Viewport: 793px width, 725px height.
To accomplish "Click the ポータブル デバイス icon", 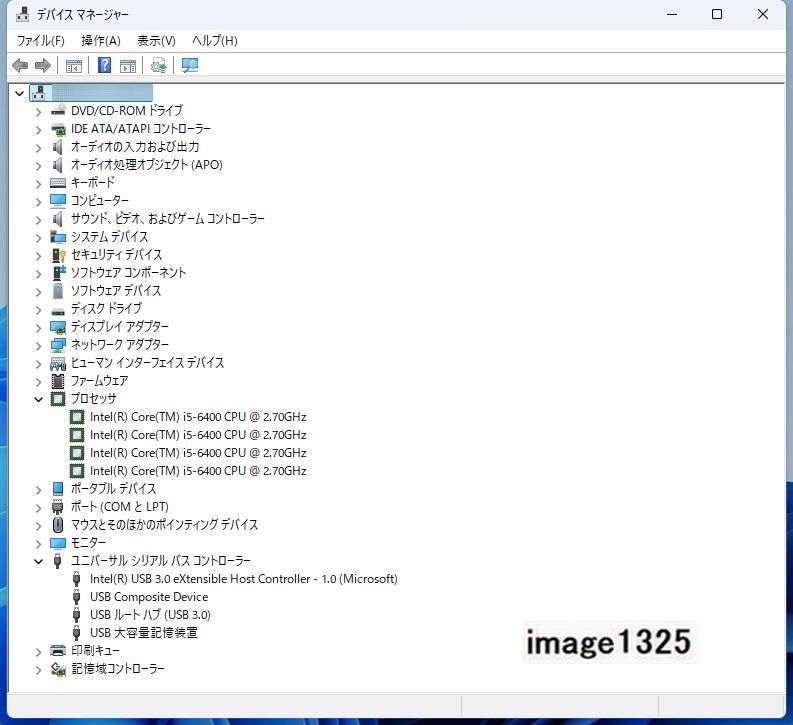I will pyautogui.click(x=58, y=488).
